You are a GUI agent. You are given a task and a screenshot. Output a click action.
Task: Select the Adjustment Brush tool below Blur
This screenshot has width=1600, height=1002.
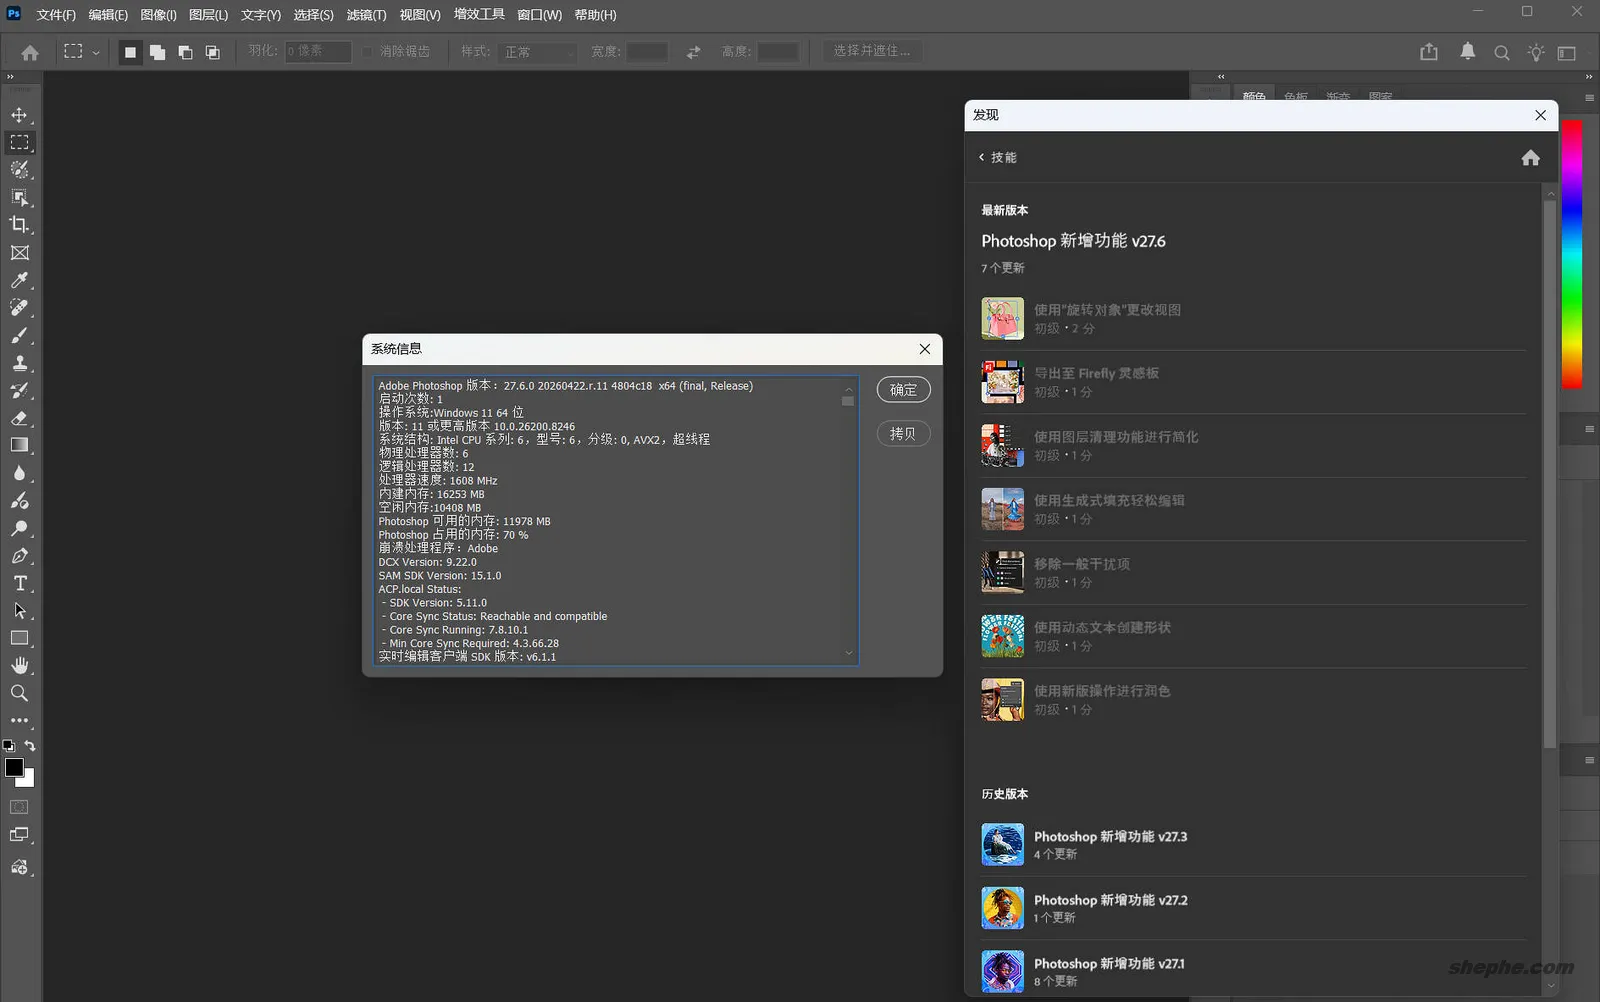click(x=19, y=501)
